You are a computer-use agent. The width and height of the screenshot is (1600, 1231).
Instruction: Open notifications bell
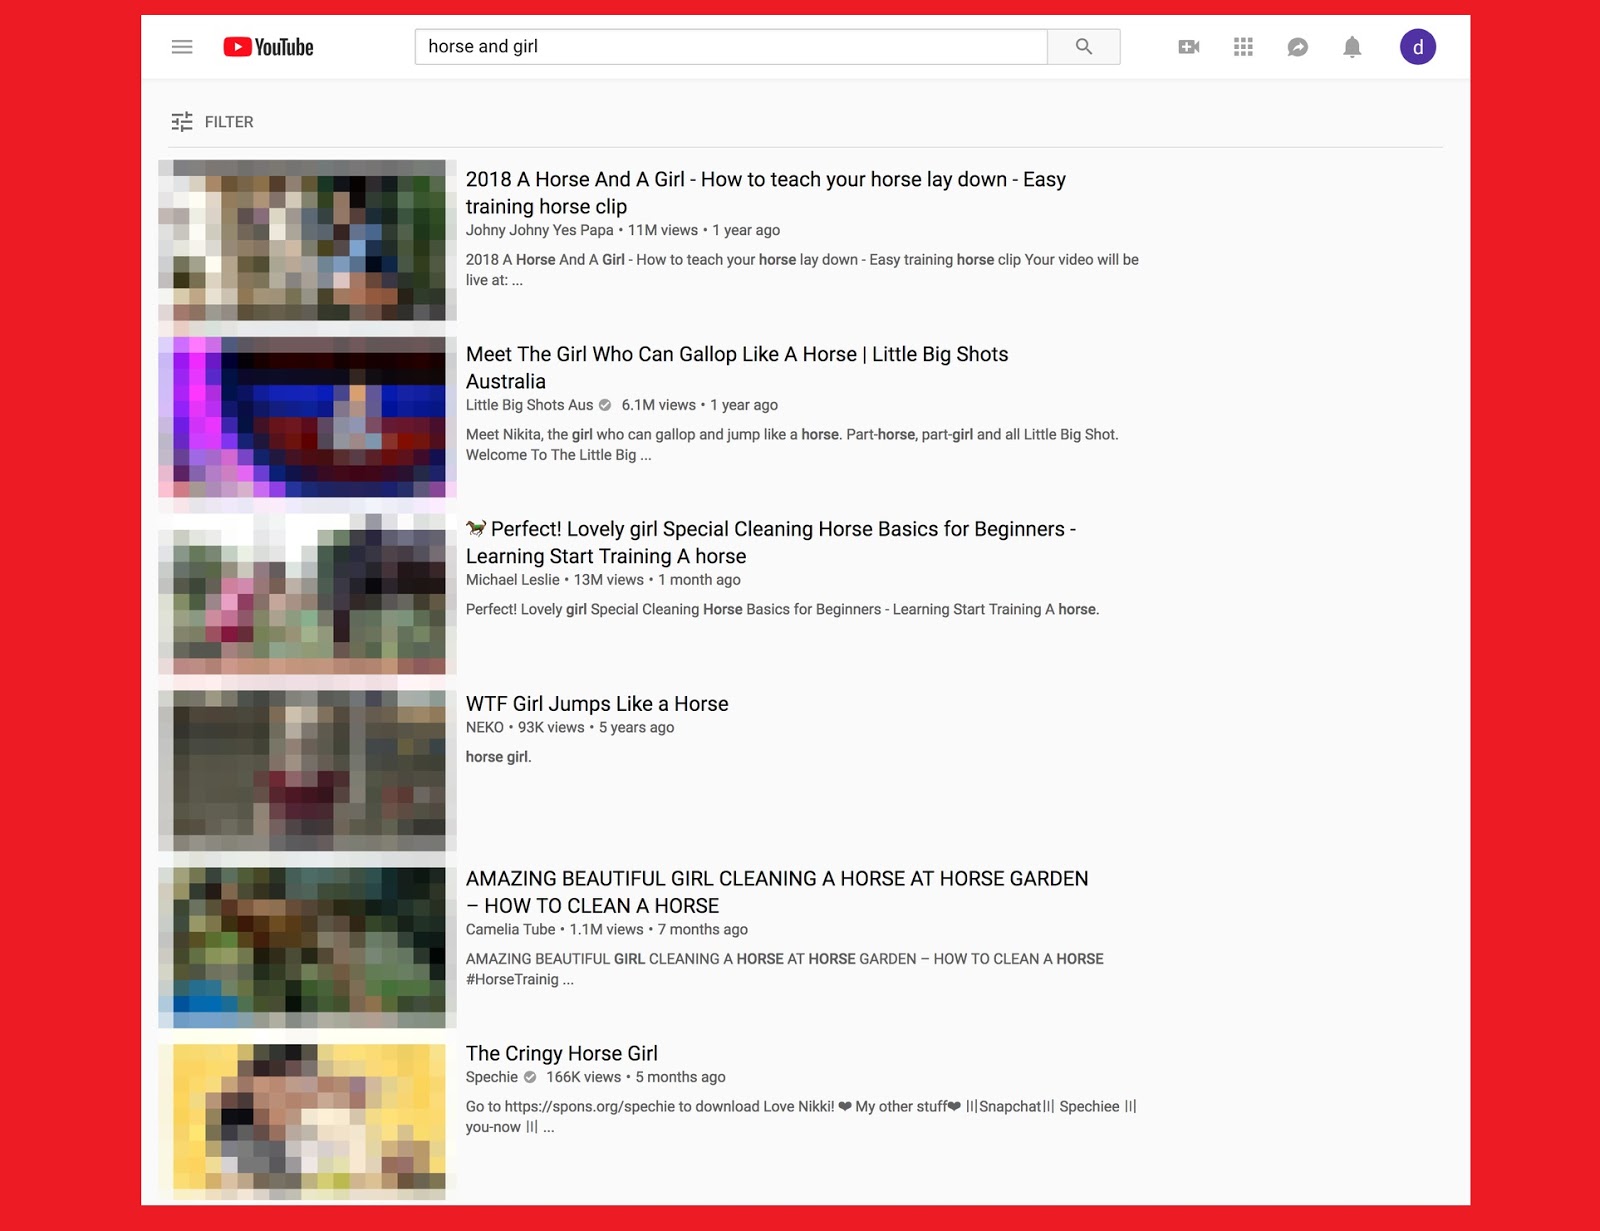1352,47
